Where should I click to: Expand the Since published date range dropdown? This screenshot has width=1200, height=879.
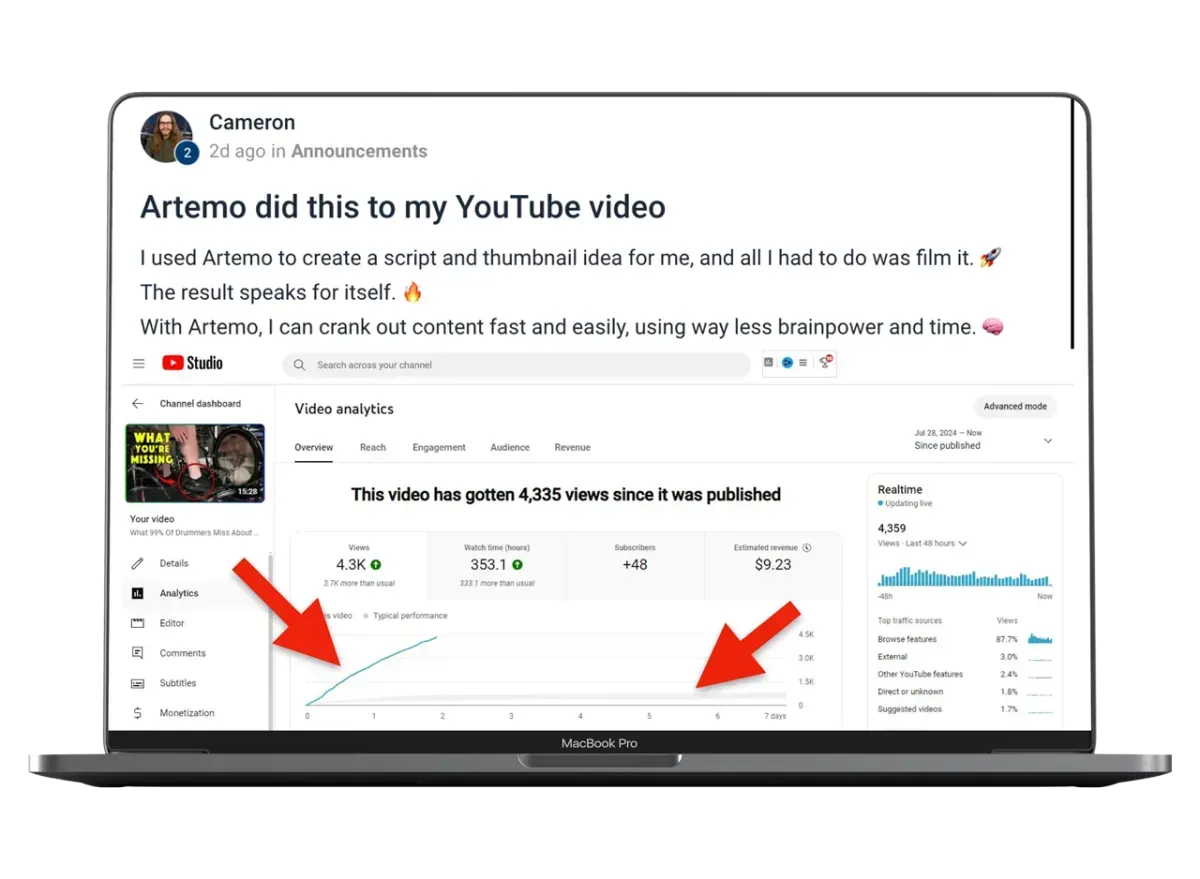click(1048, 441)
